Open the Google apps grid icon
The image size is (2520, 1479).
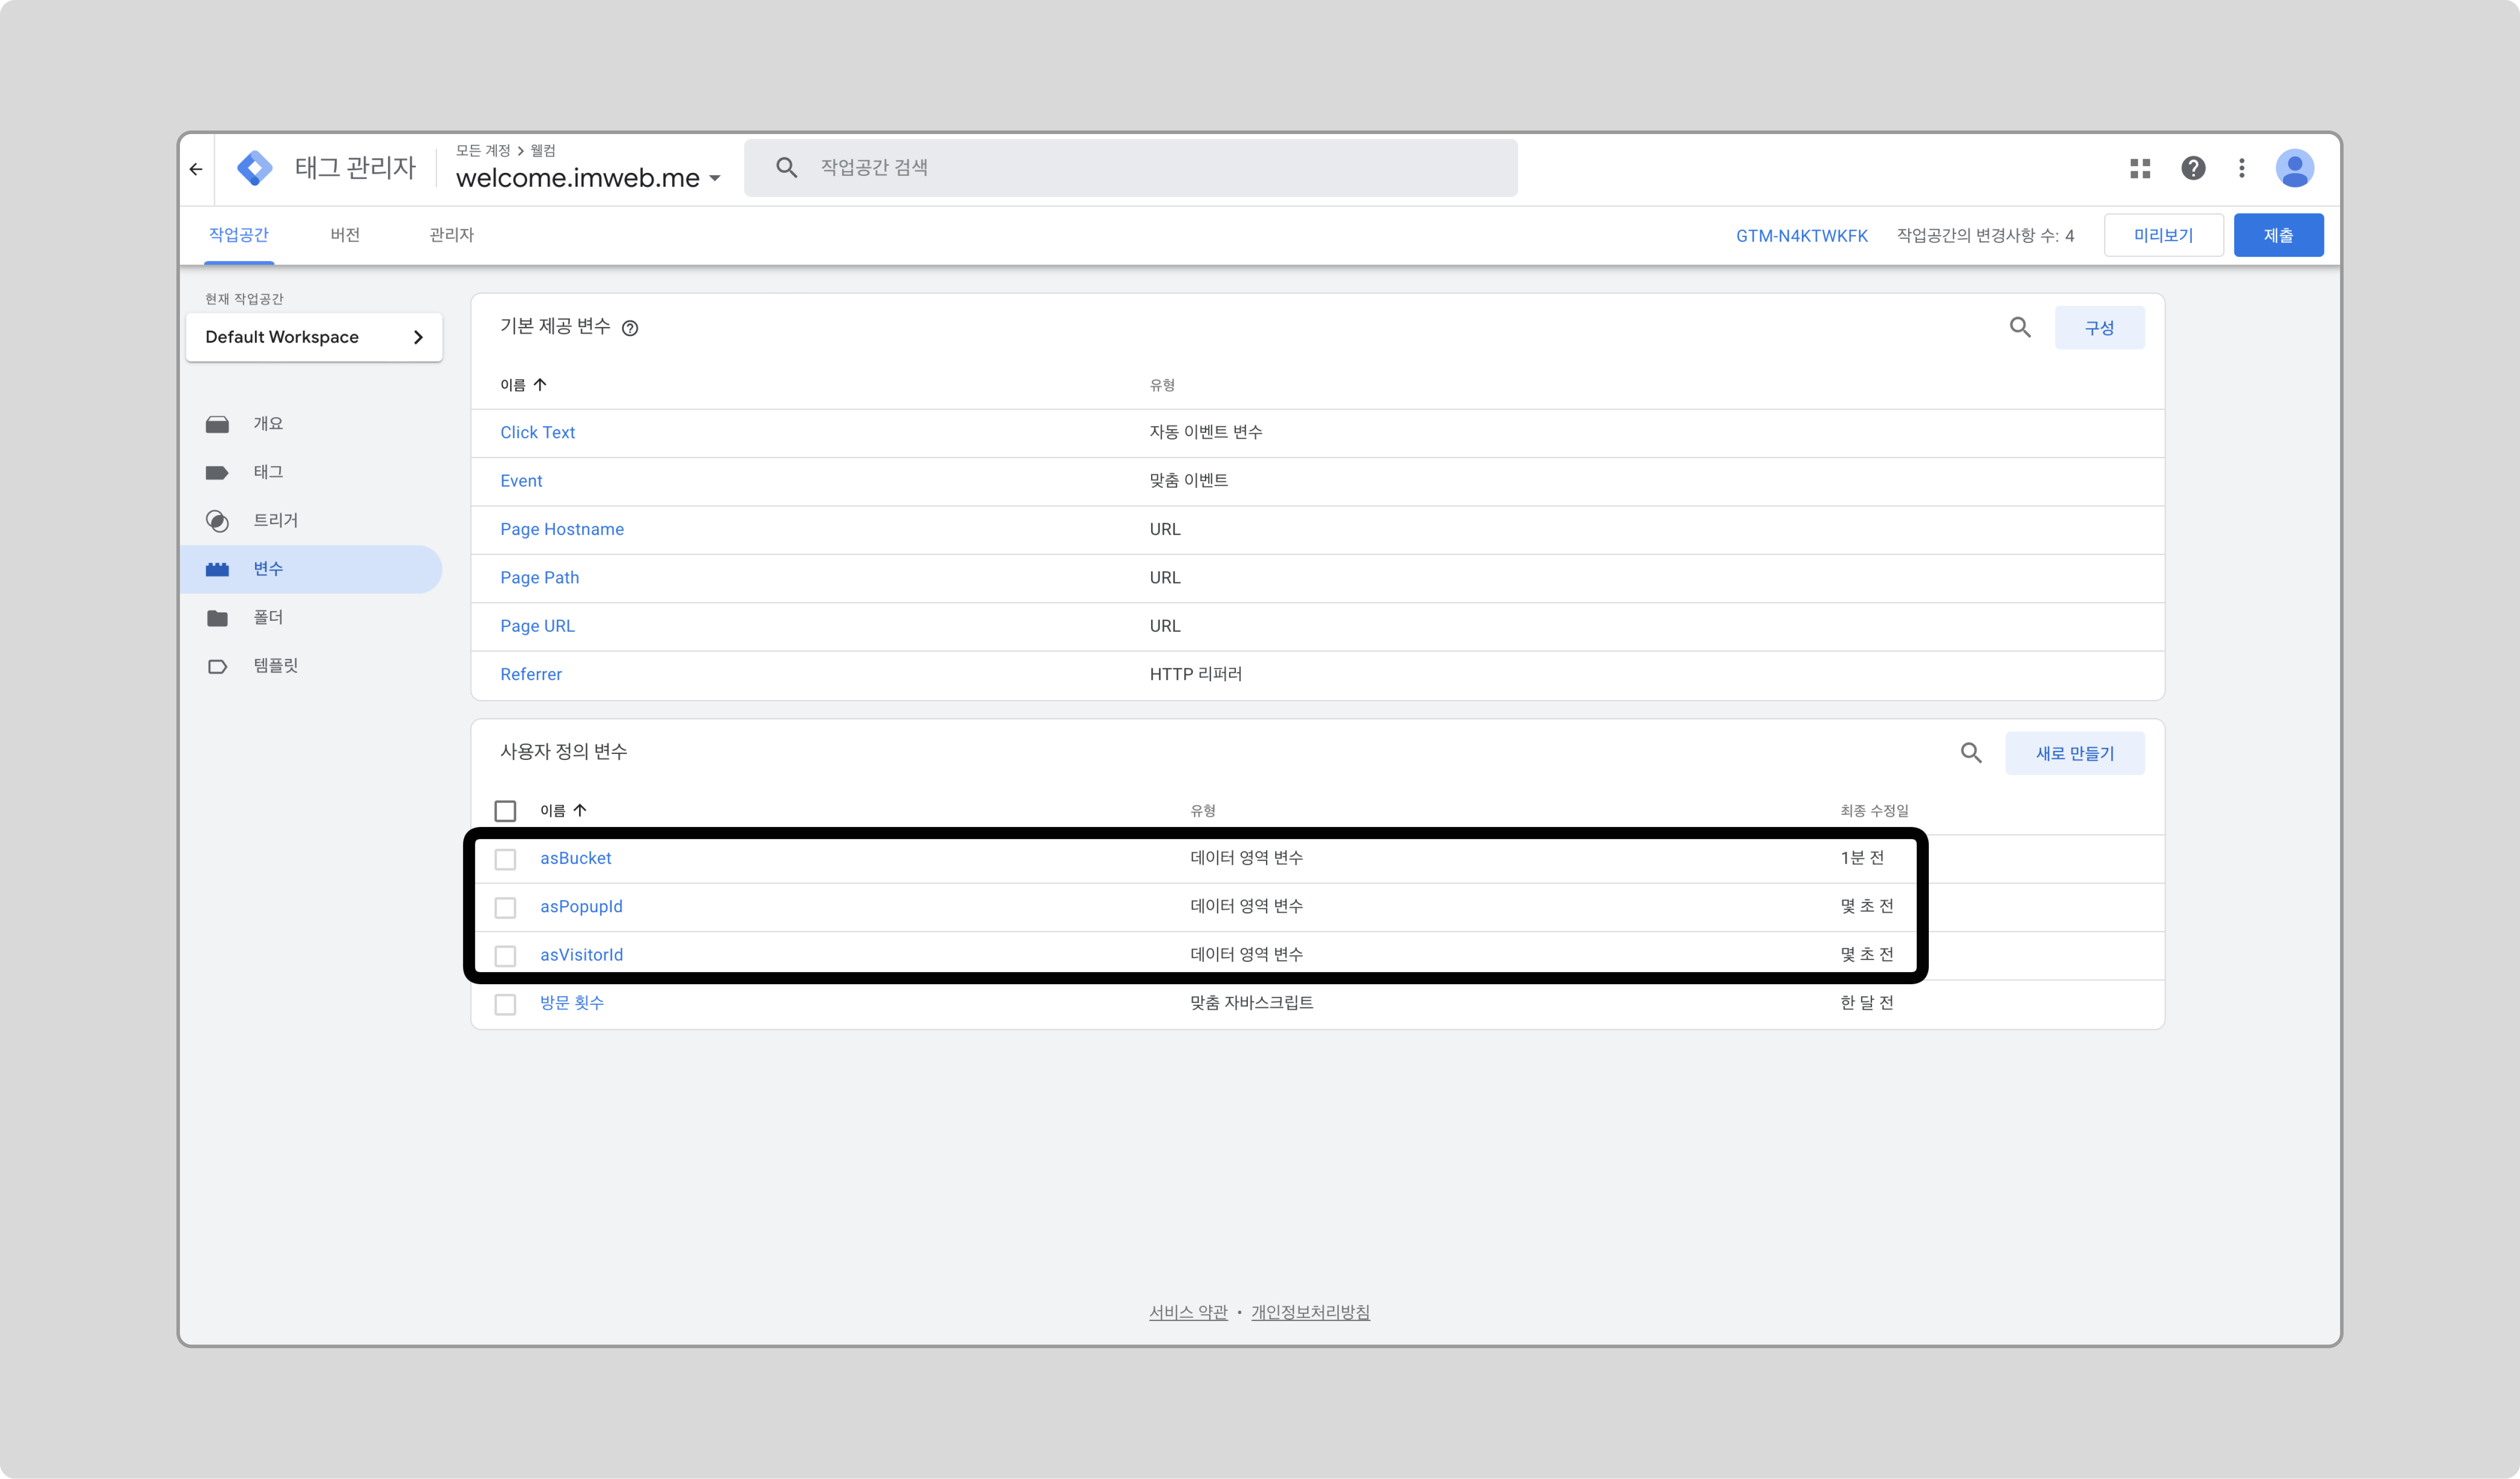(2140, 168)
